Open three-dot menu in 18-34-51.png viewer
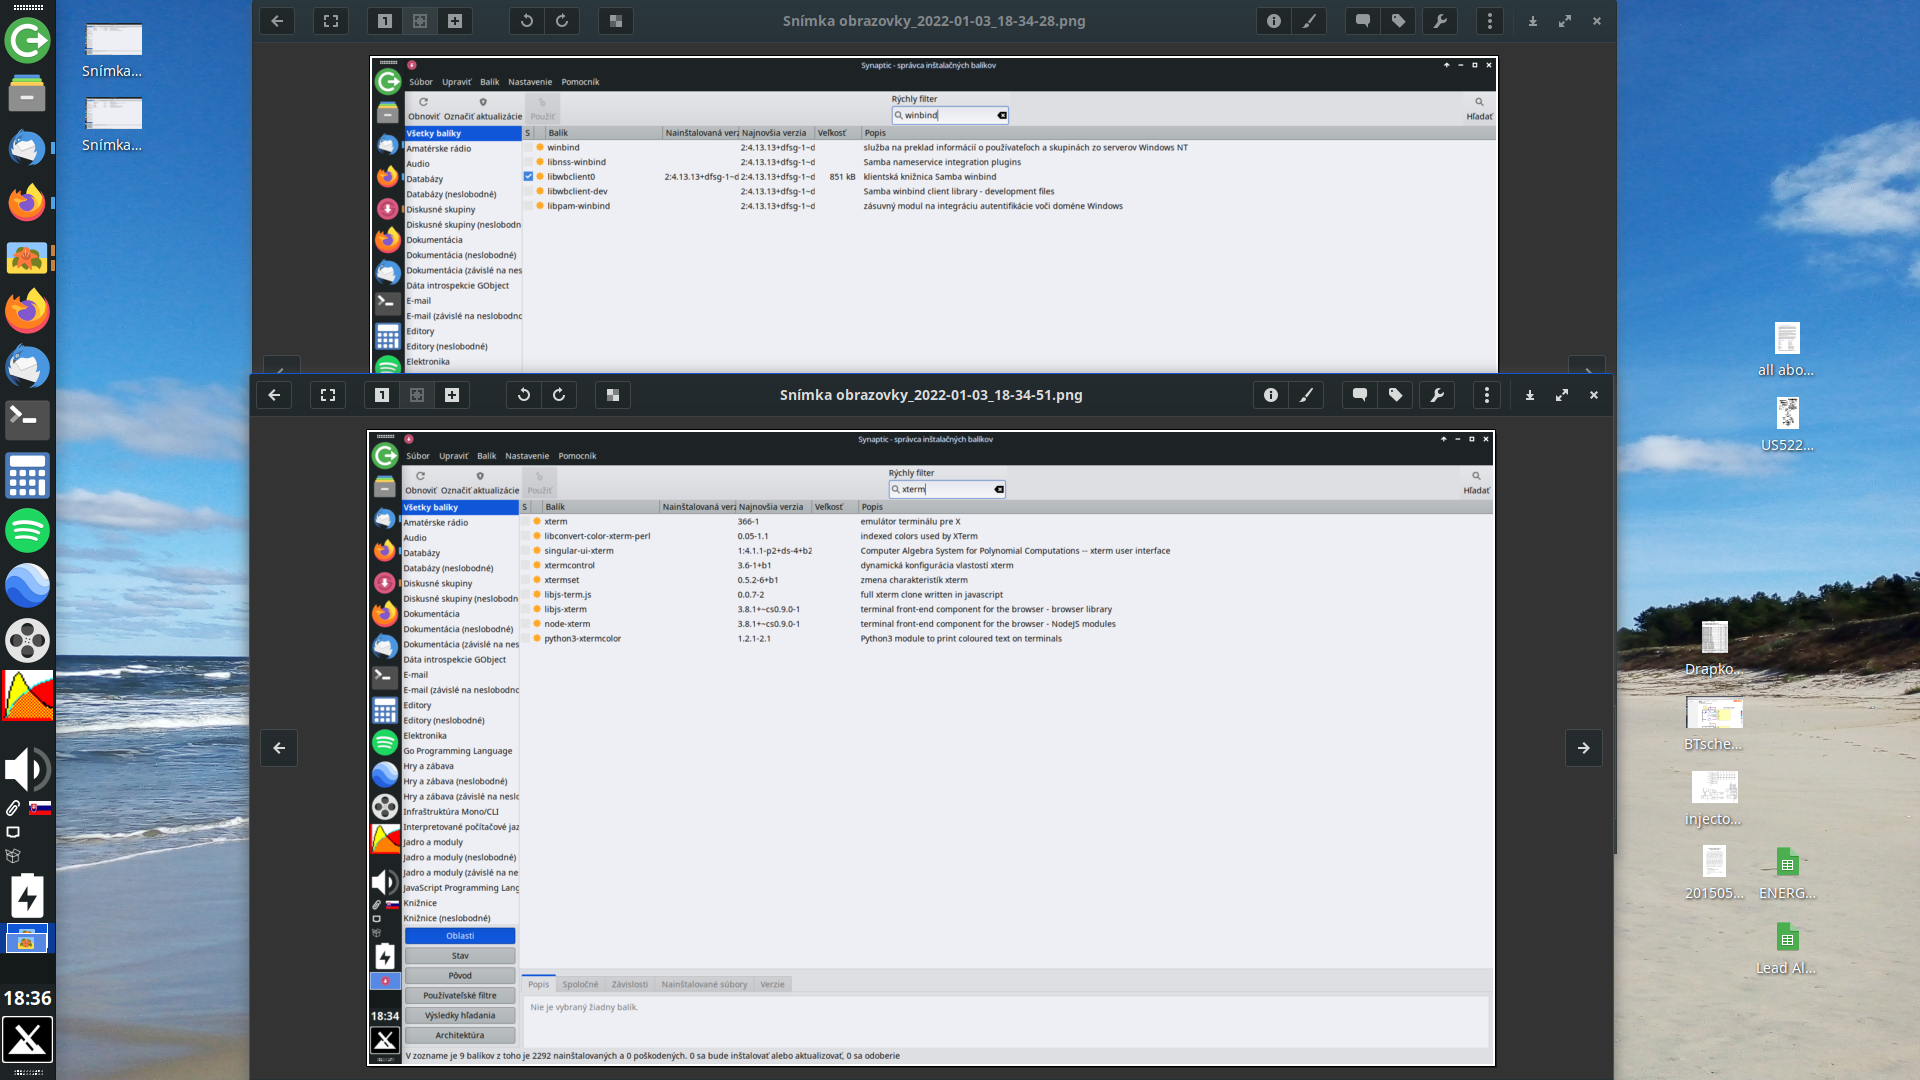1920x1080 pixels. click(x=1487, y=395)
